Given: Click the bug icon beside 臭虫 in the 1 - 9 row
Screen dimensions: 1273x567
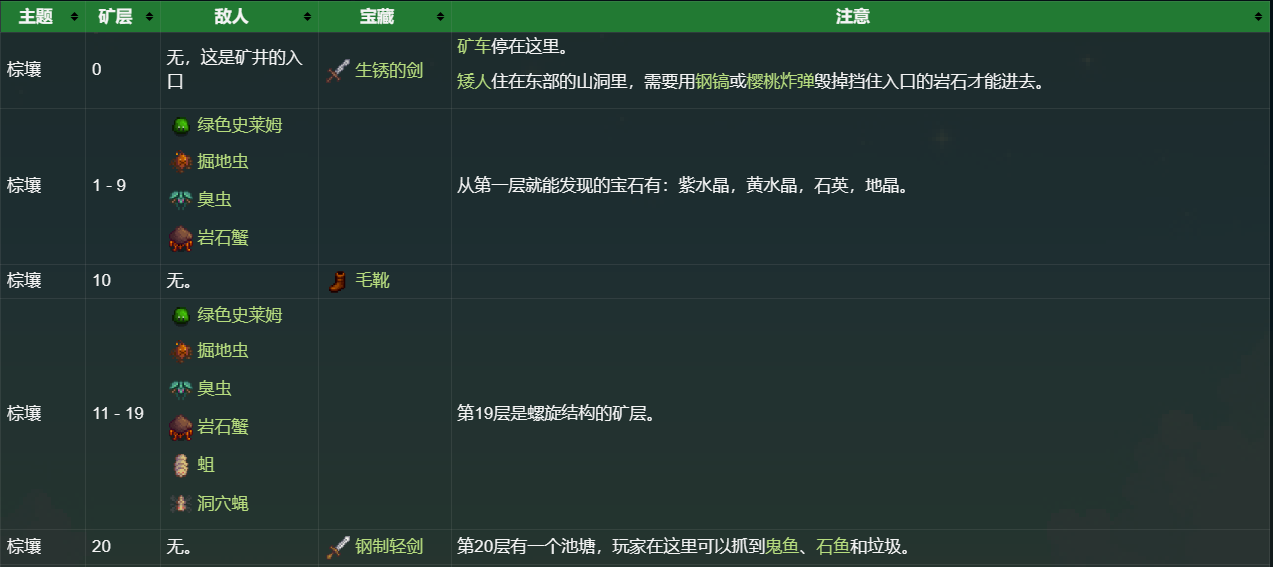Looking at the screenshot, I should point(181,199).
